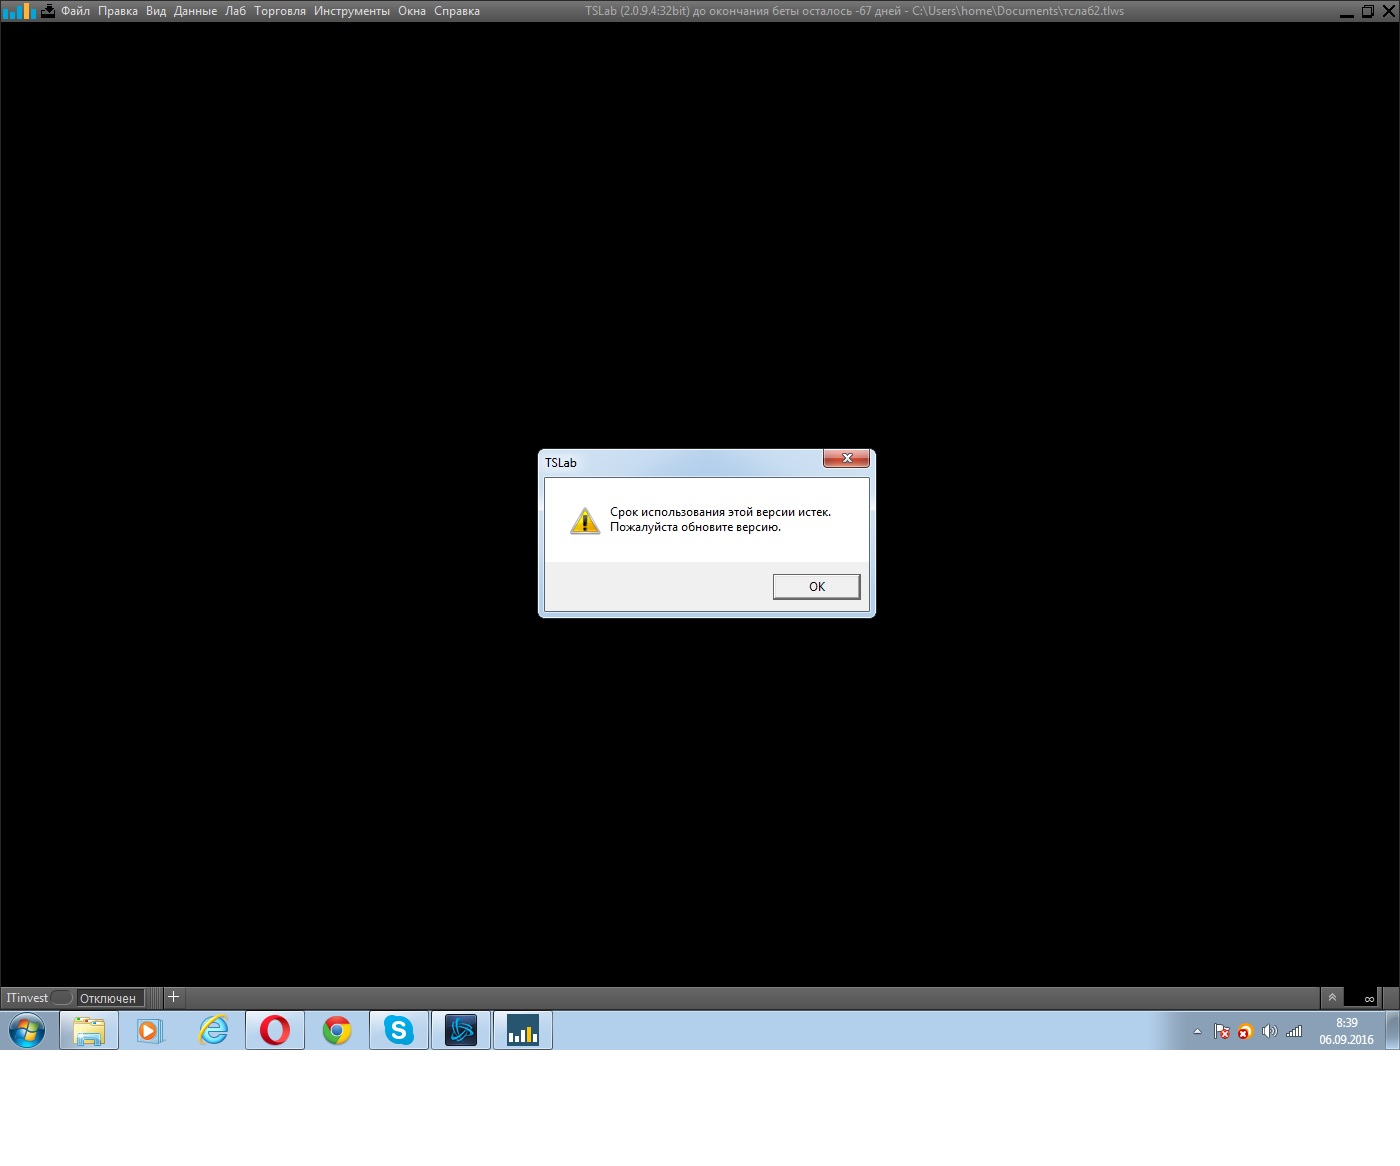The height and width of the screenshot is (1166, 1400).
Task: Open the Правка menu
Action: (x=118, y=11)
